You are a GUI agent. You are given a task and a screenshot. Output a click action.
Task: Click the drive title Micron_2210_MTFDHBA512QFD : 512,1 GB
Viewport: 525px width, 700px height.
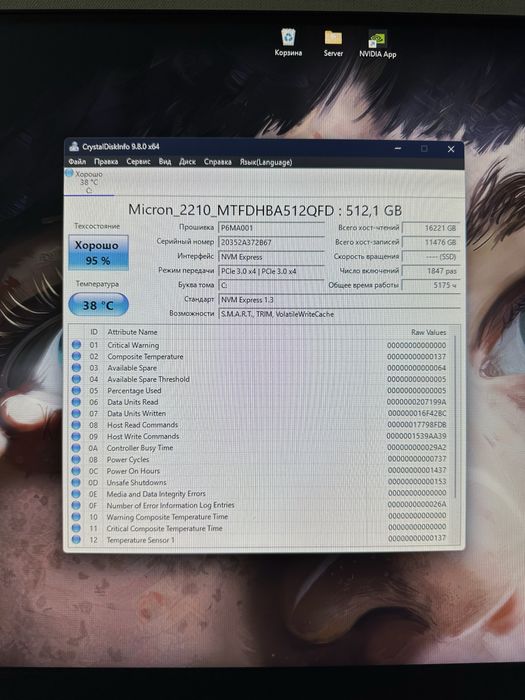265,210
